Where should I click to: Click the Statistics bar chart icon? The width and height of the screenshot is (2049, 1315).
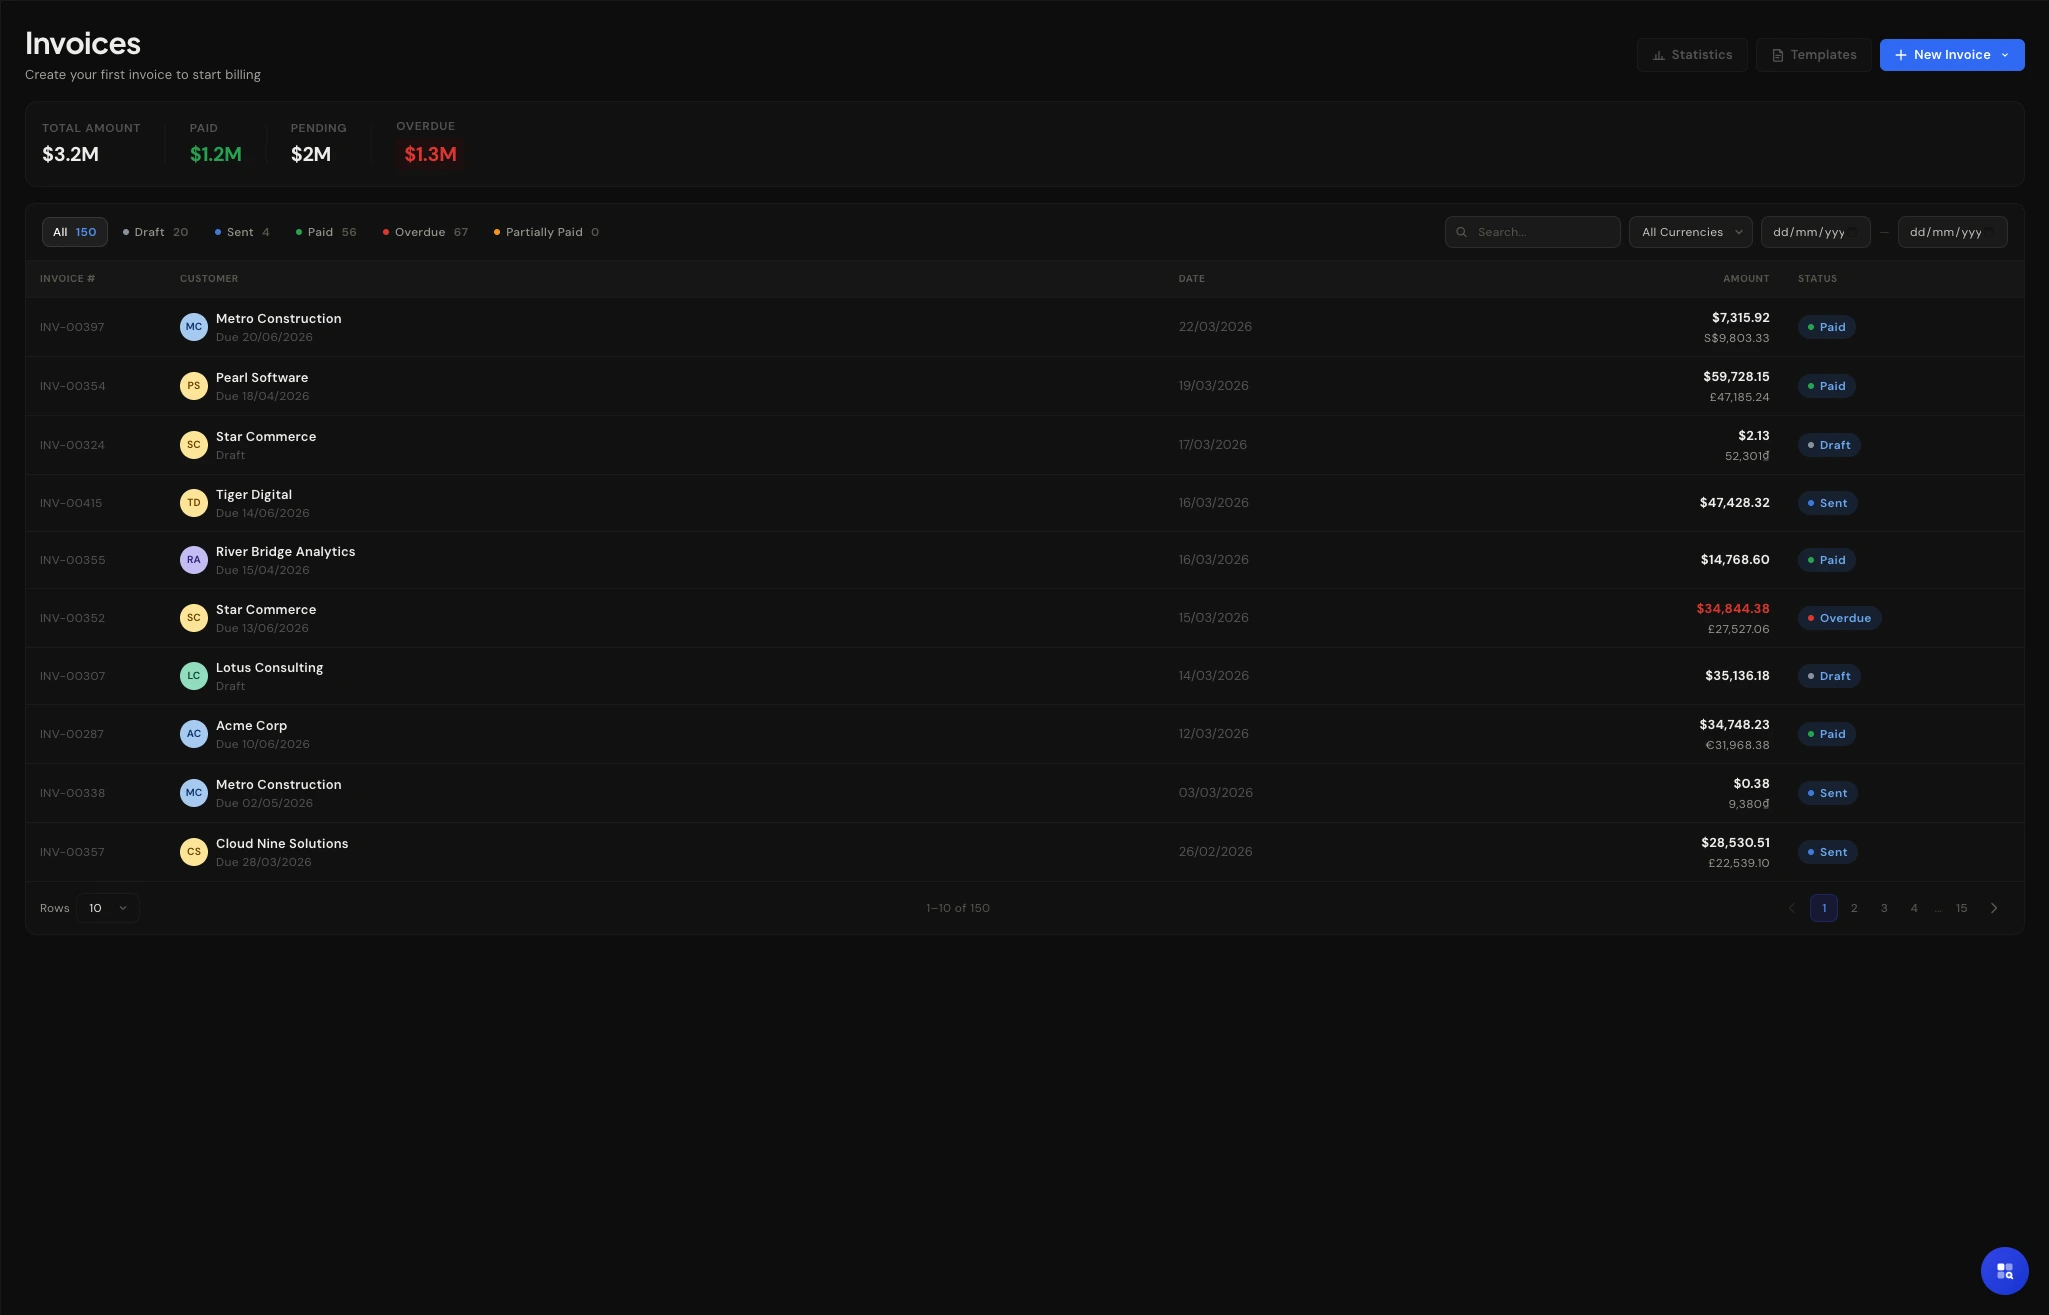[1658, 55]
